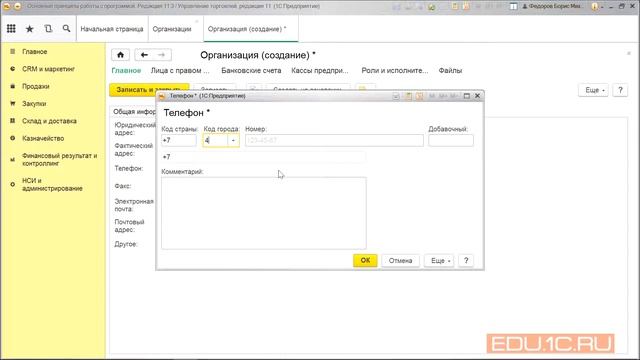Viewport: 640px width, 360px height.
Task: Open Лица с правом link
Action: point(180,71)
